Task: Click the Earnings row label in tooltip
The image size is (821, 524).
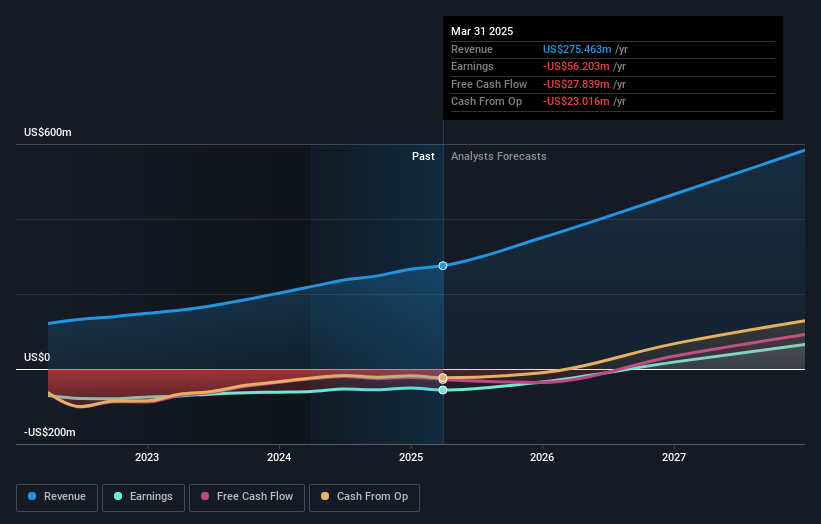Action: pos(472,66)
